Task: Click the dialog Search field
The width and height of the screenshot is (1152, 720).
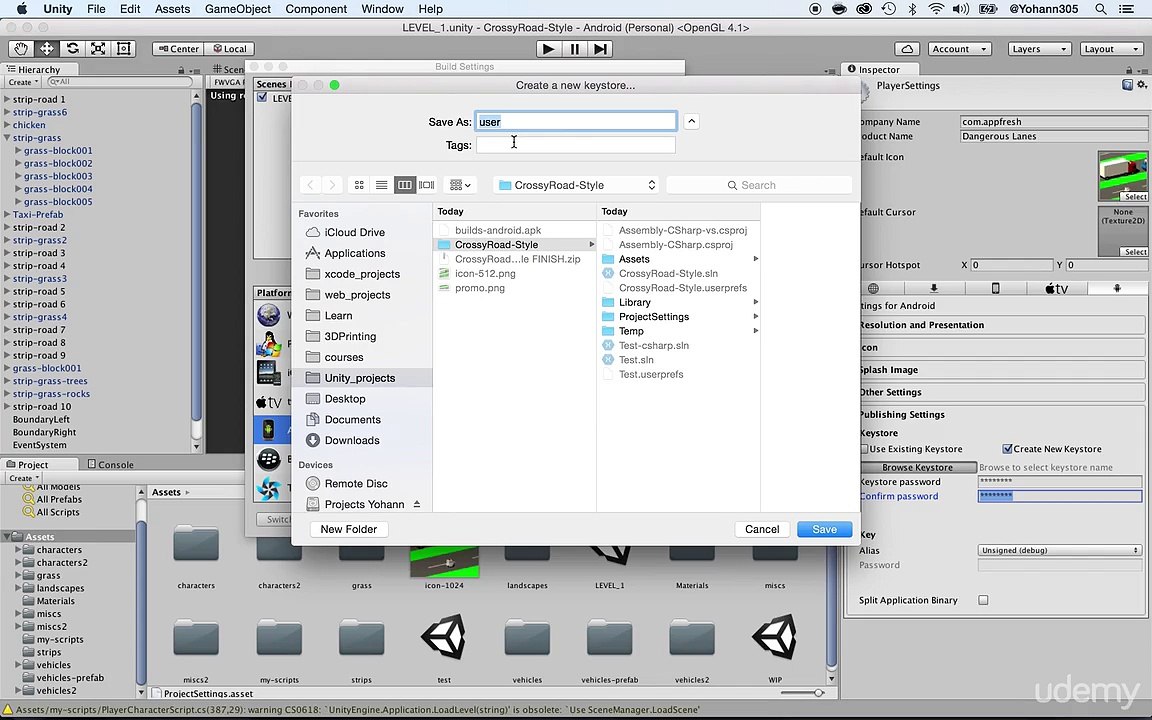Action: point(759,185)
